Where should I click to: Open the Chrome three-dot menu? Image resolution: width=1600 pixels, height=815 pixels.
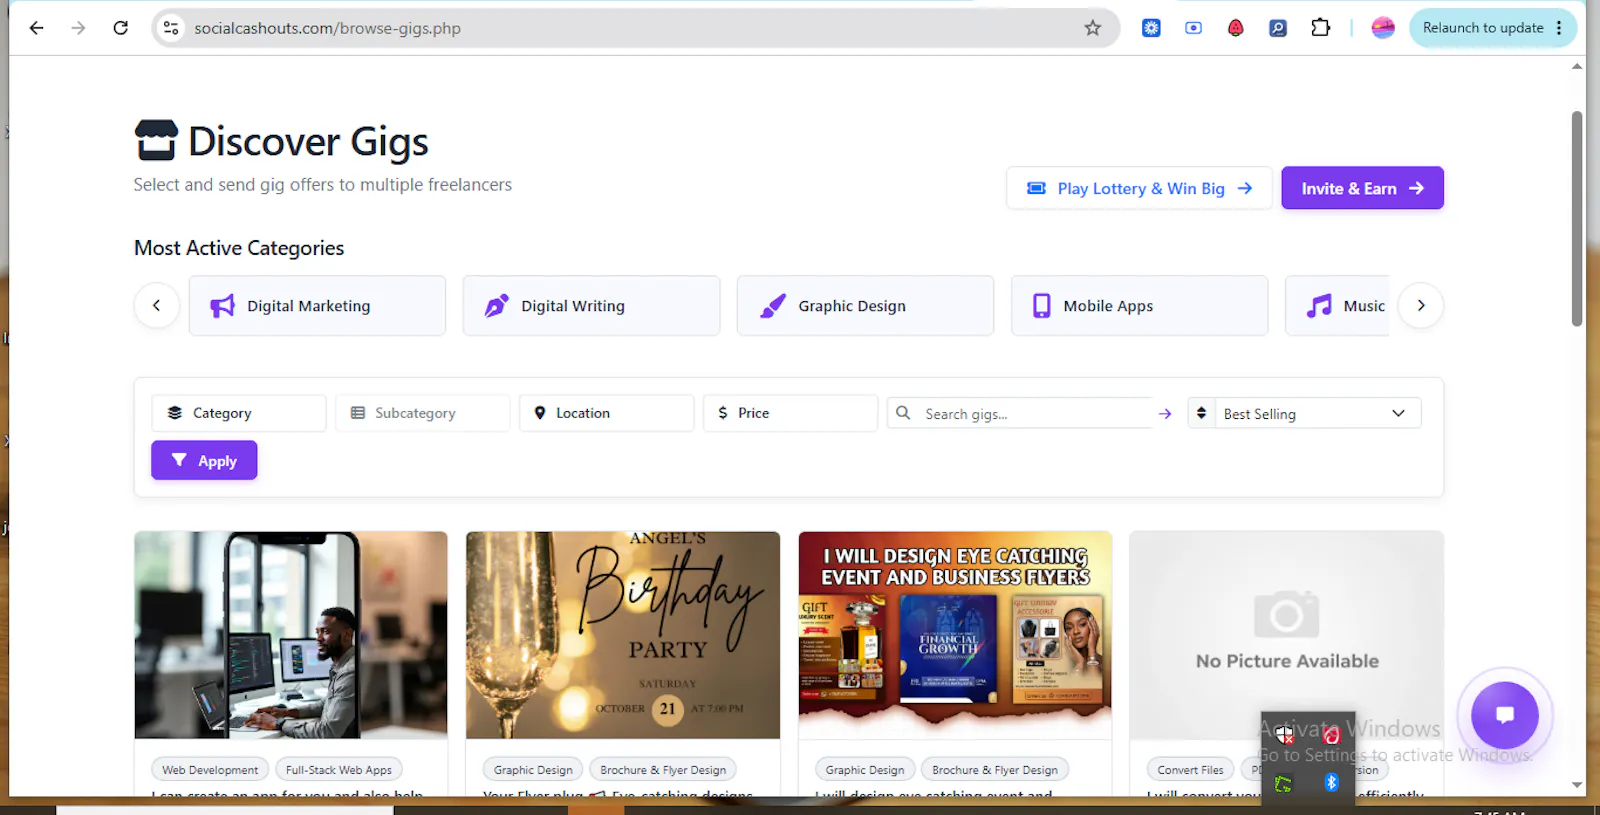[1559, 28]
